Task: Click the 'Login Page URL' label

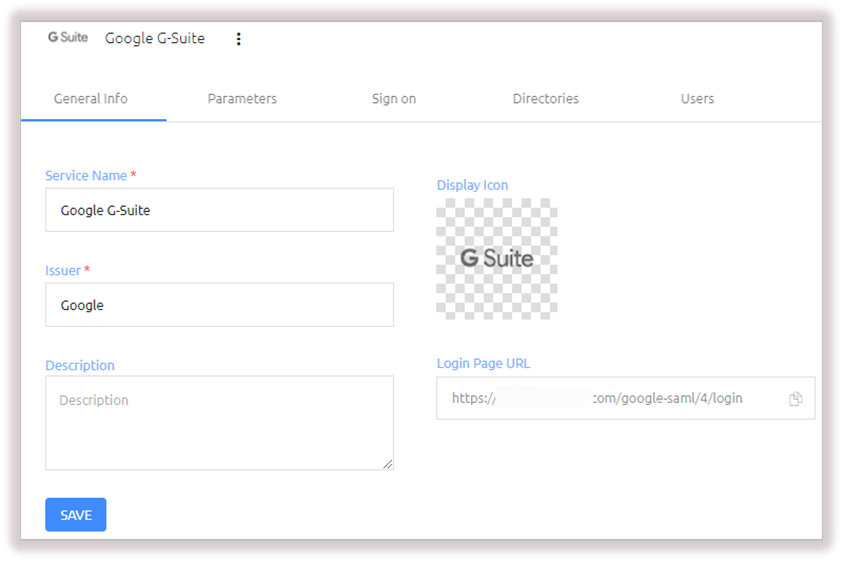Action: click(x=483, y=363)
